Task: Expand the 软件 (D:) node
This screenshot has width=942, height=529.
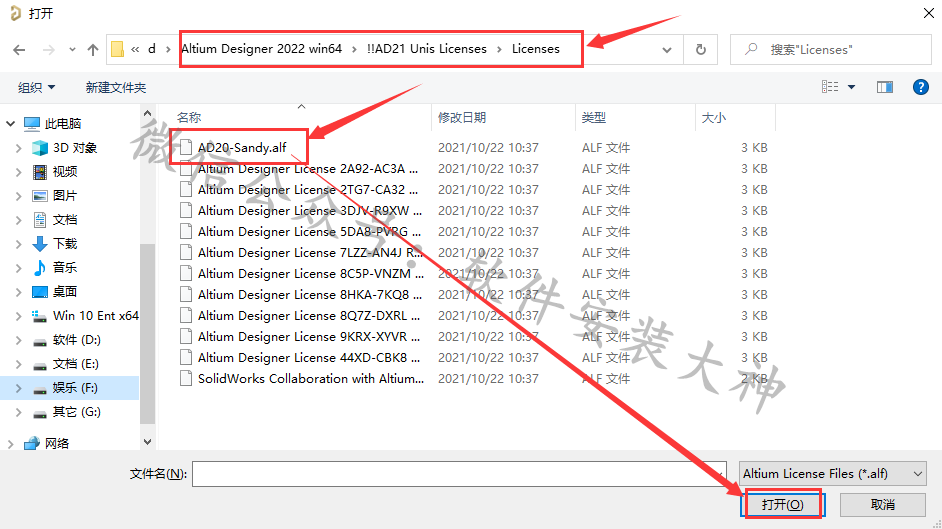Action: click(x=19, y=340)
